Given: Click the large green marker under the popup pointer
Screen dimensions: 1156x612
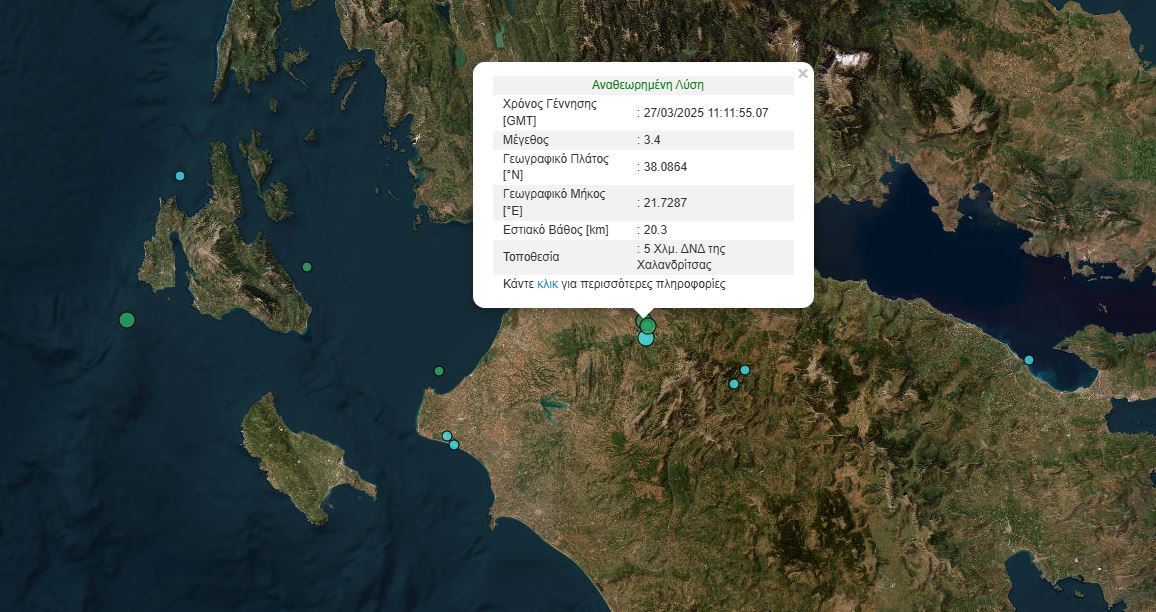Looking at the screenshot, I should [x=648, y=325].
